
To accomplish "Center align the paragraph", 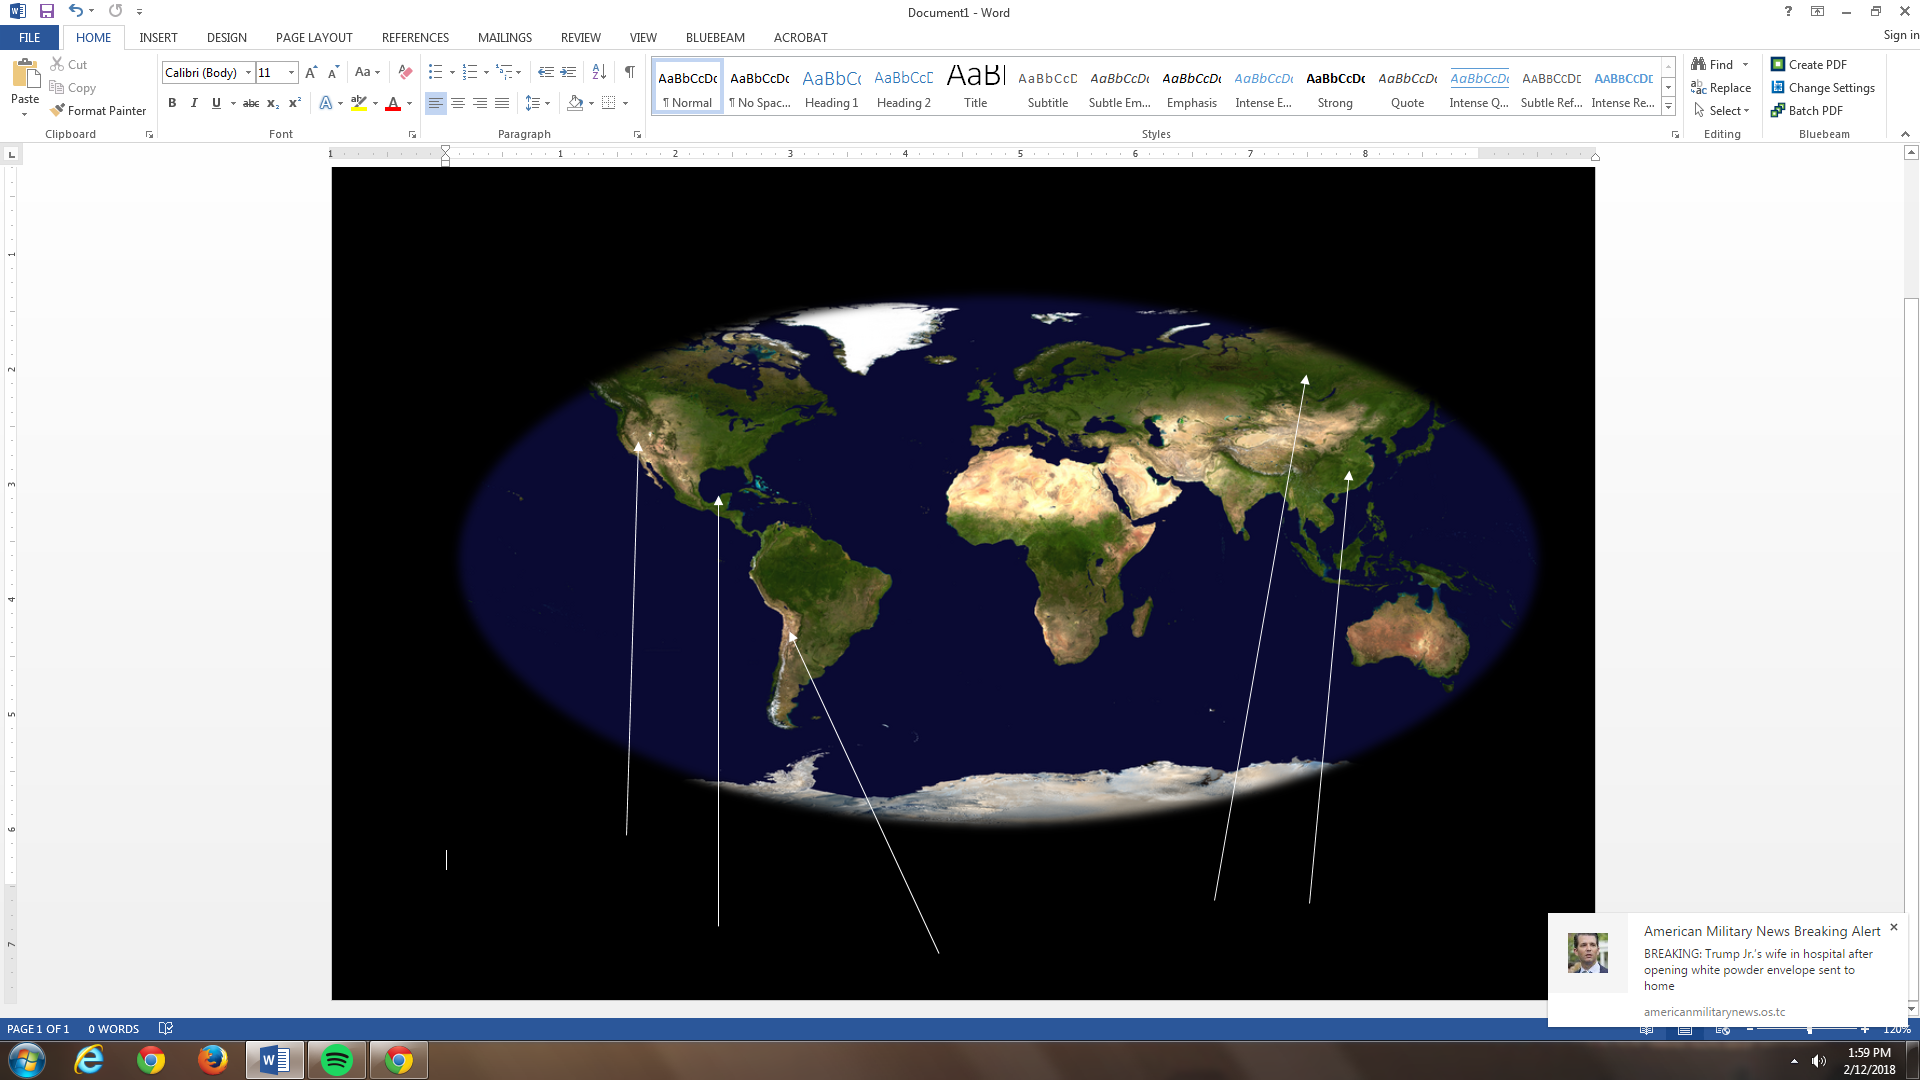I will 458,103.
